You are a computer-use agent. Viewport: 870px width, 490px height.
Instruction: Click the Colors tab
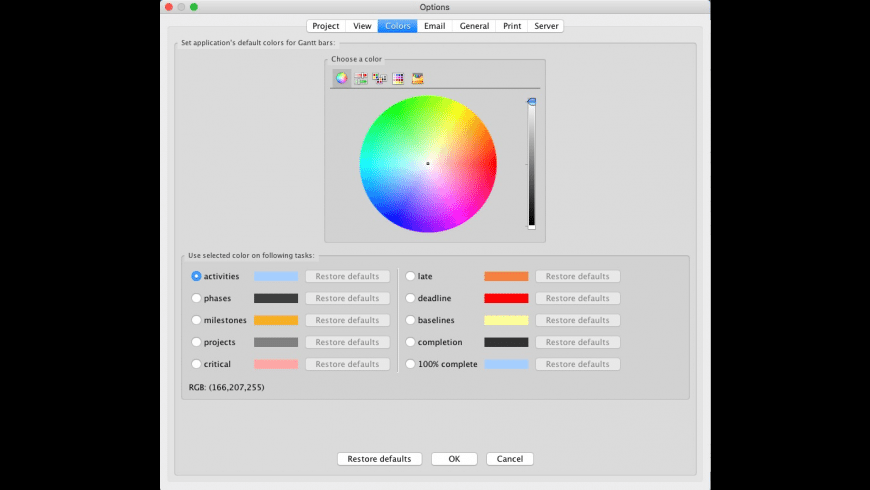pyautogui.click(x=398, y=26)
